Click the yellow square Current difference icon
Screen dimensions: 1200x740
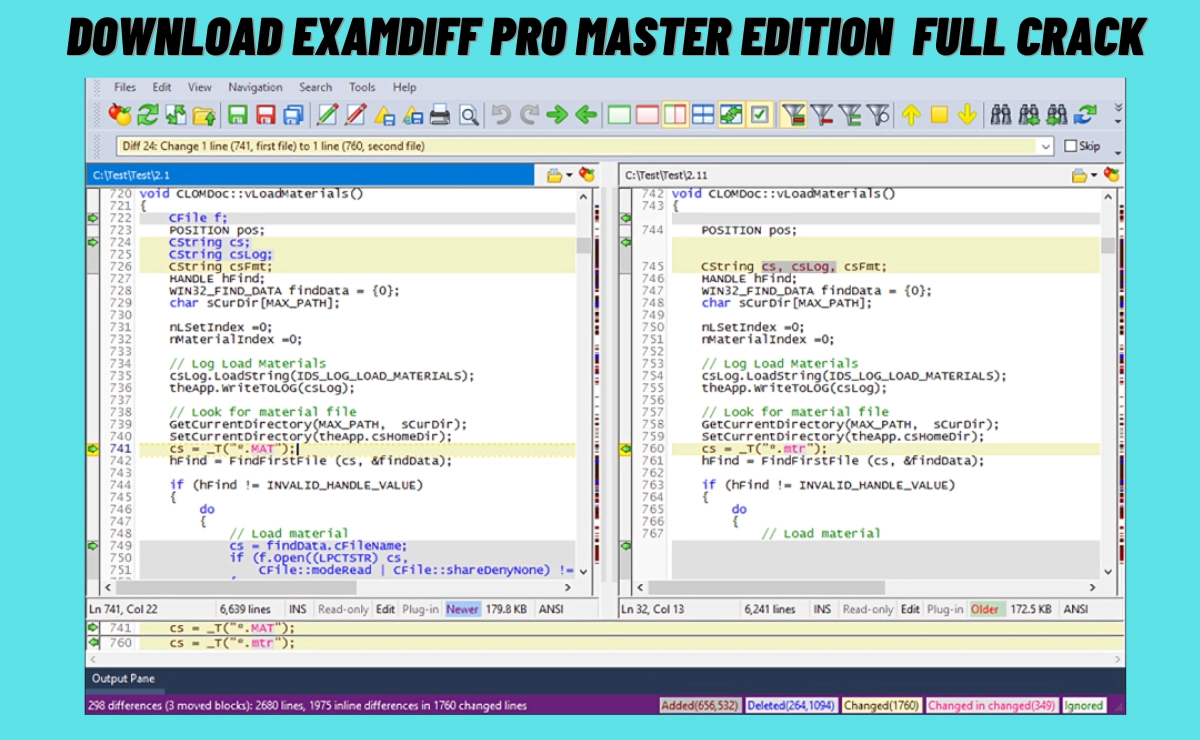[938, 115]
